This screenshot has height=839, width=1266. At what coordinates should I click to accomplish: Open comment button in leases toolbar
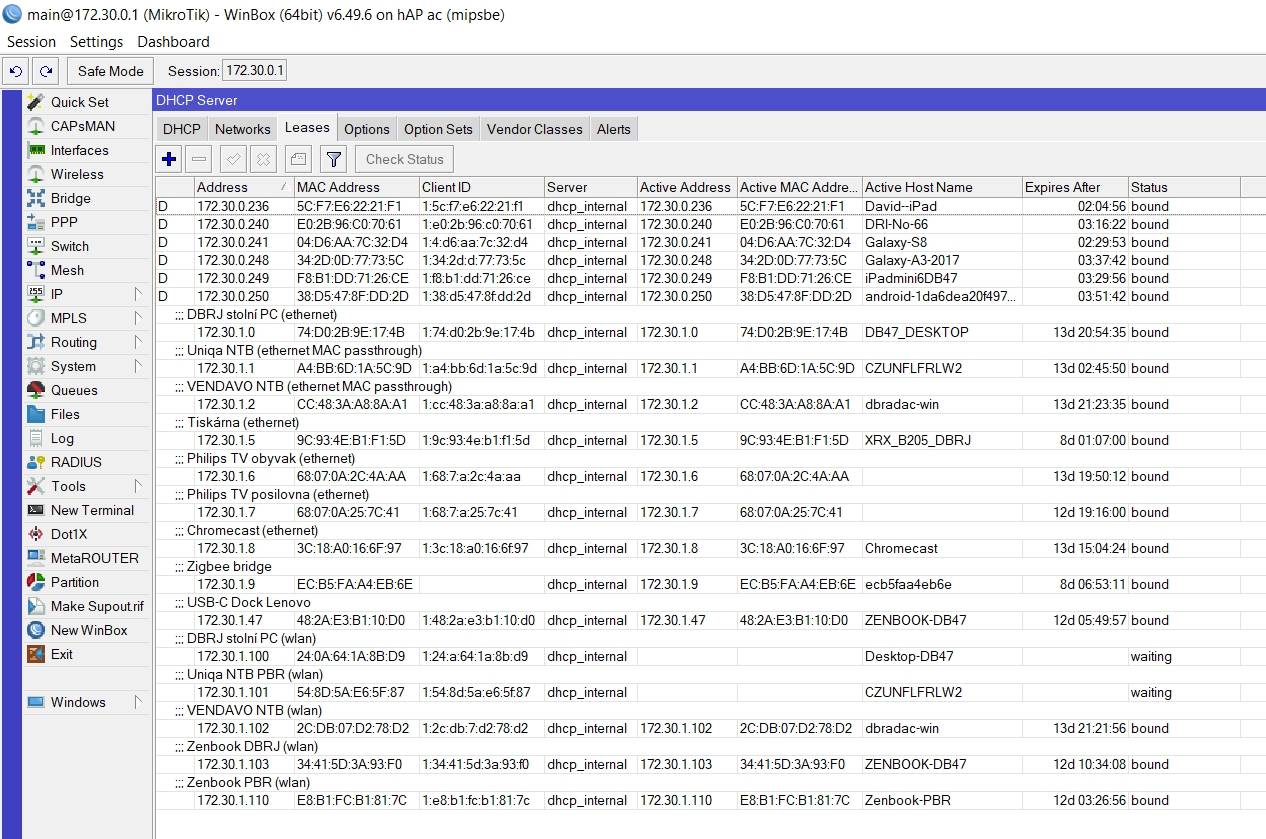click(x=298, y=159)
